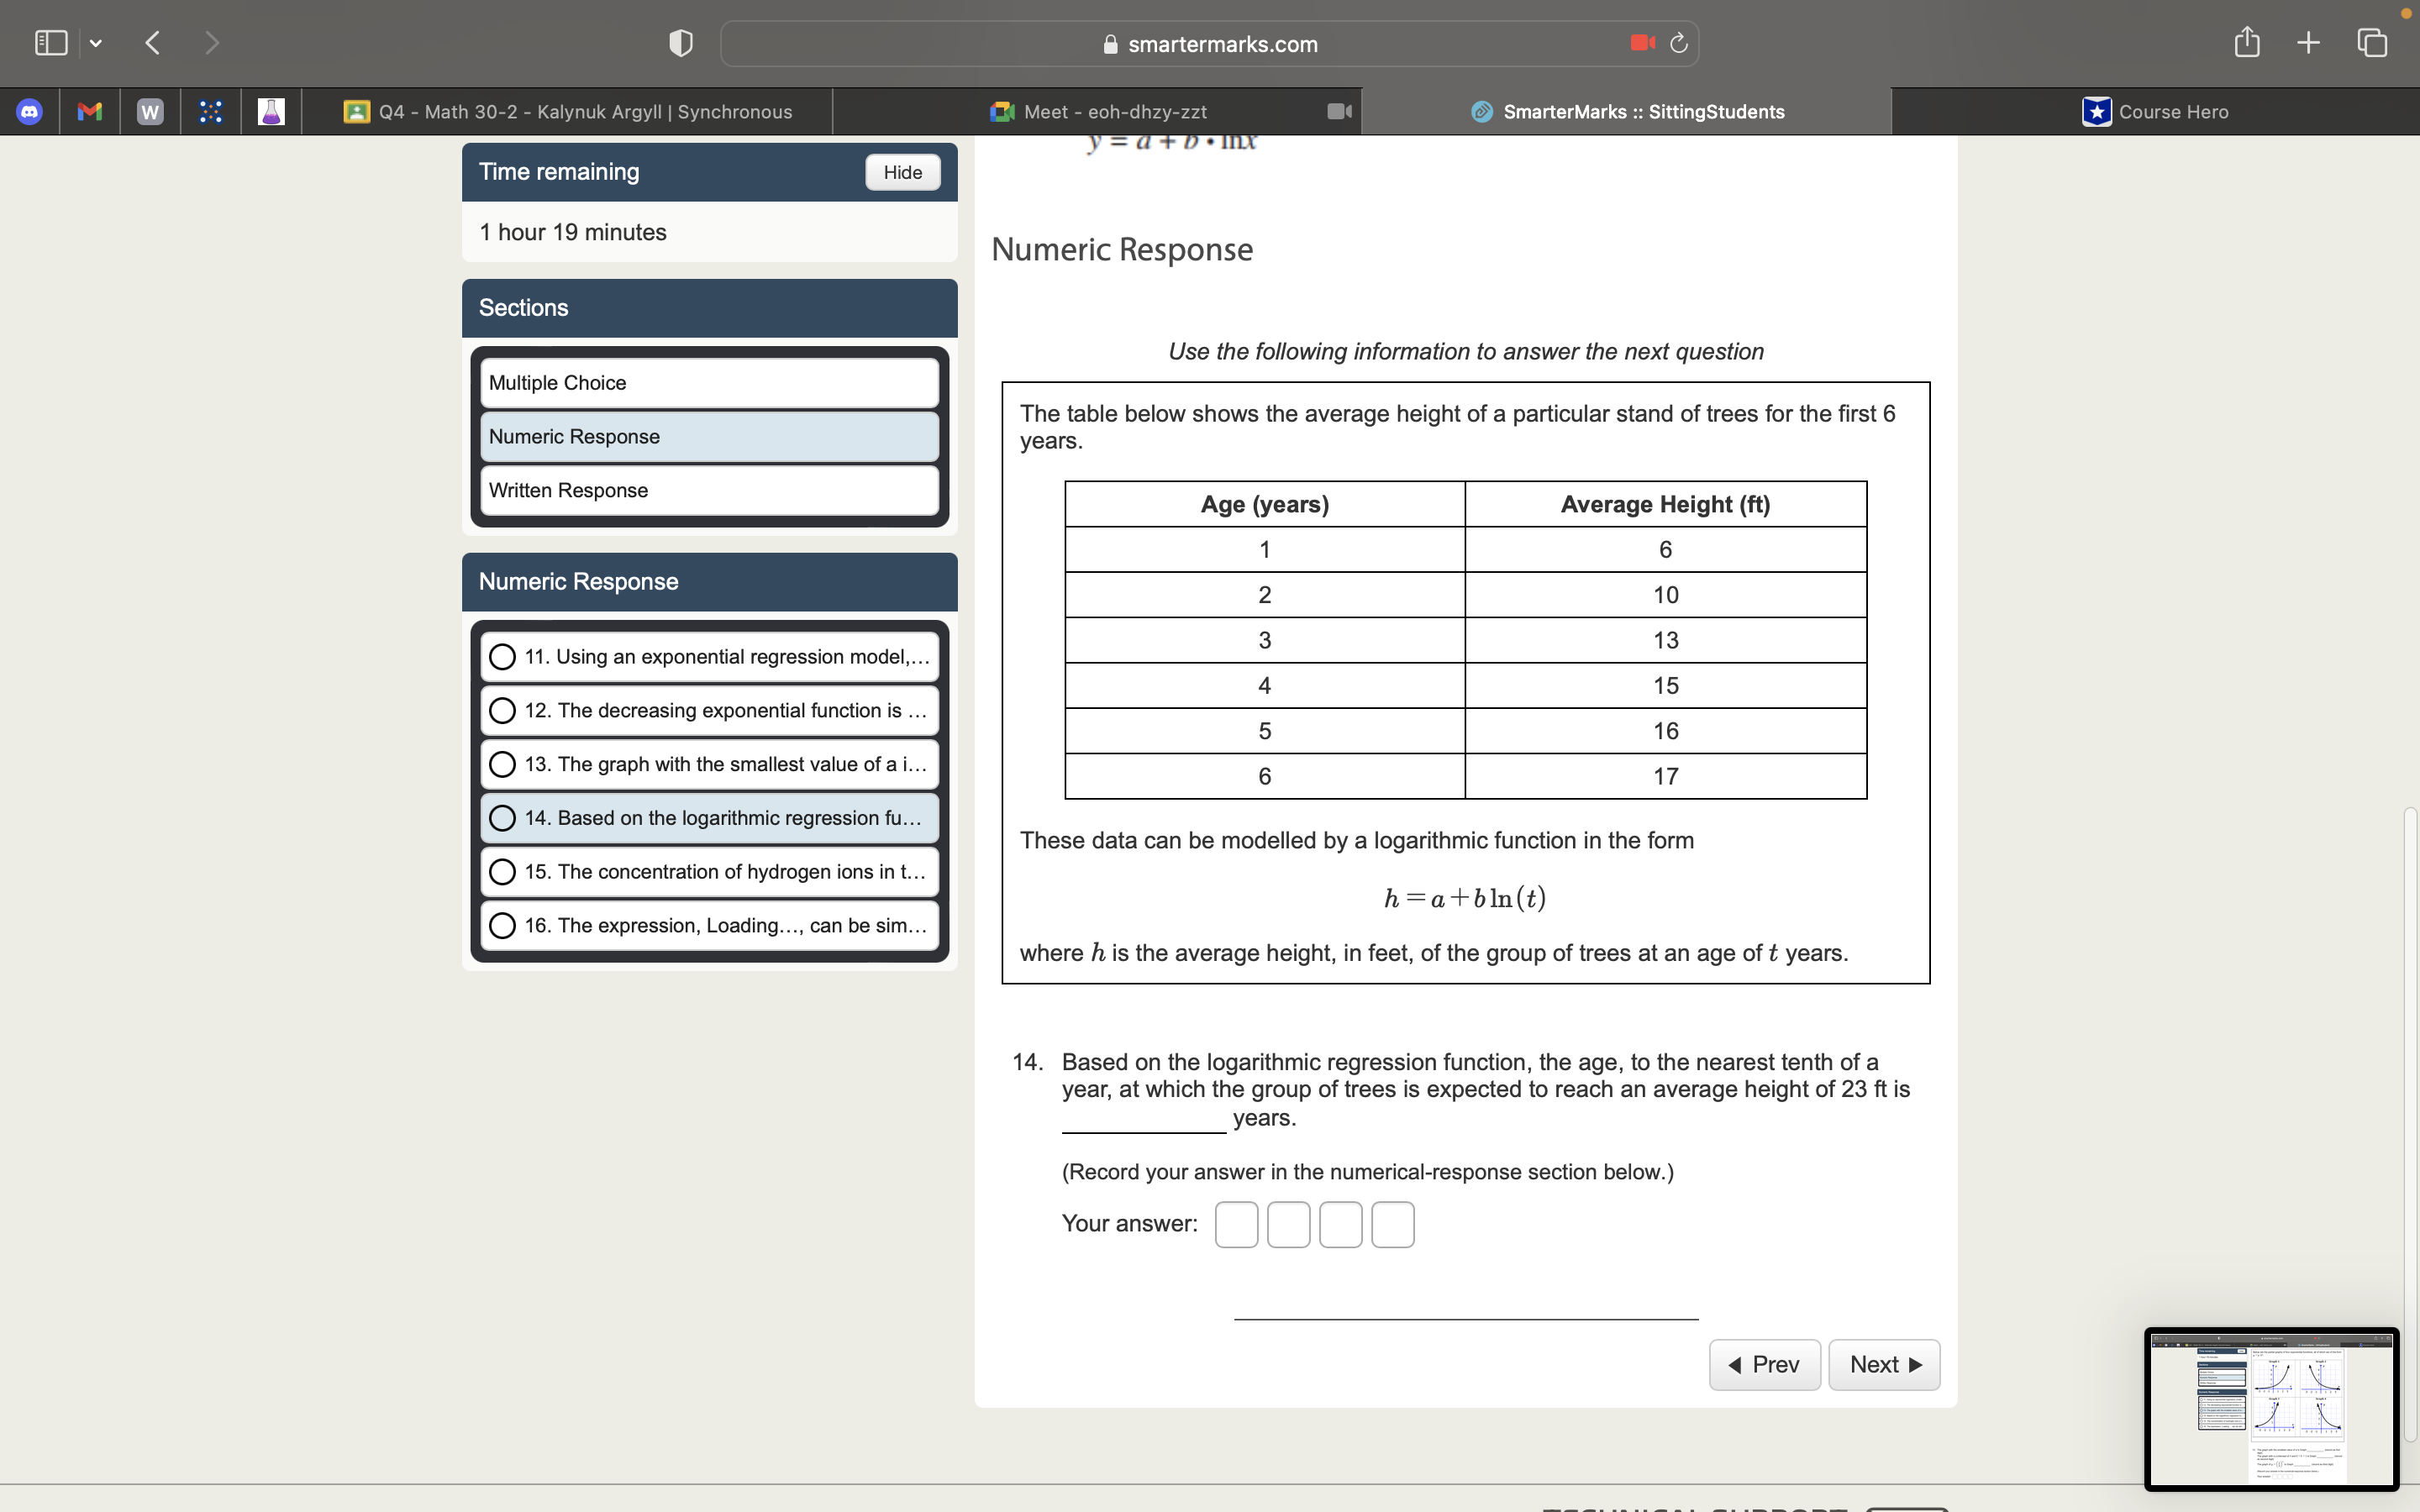The width and height of the screenshot is (2420, 1512).
Task: Open the Share sheet
Action: (x=2246, y=42)
